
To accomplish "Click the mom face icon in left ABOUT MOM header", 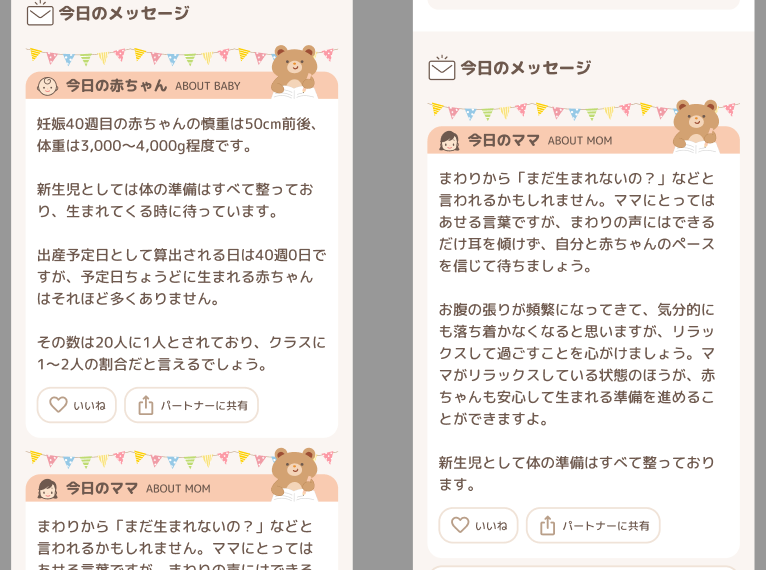I will pyautogui.click(x=47, y=489).
